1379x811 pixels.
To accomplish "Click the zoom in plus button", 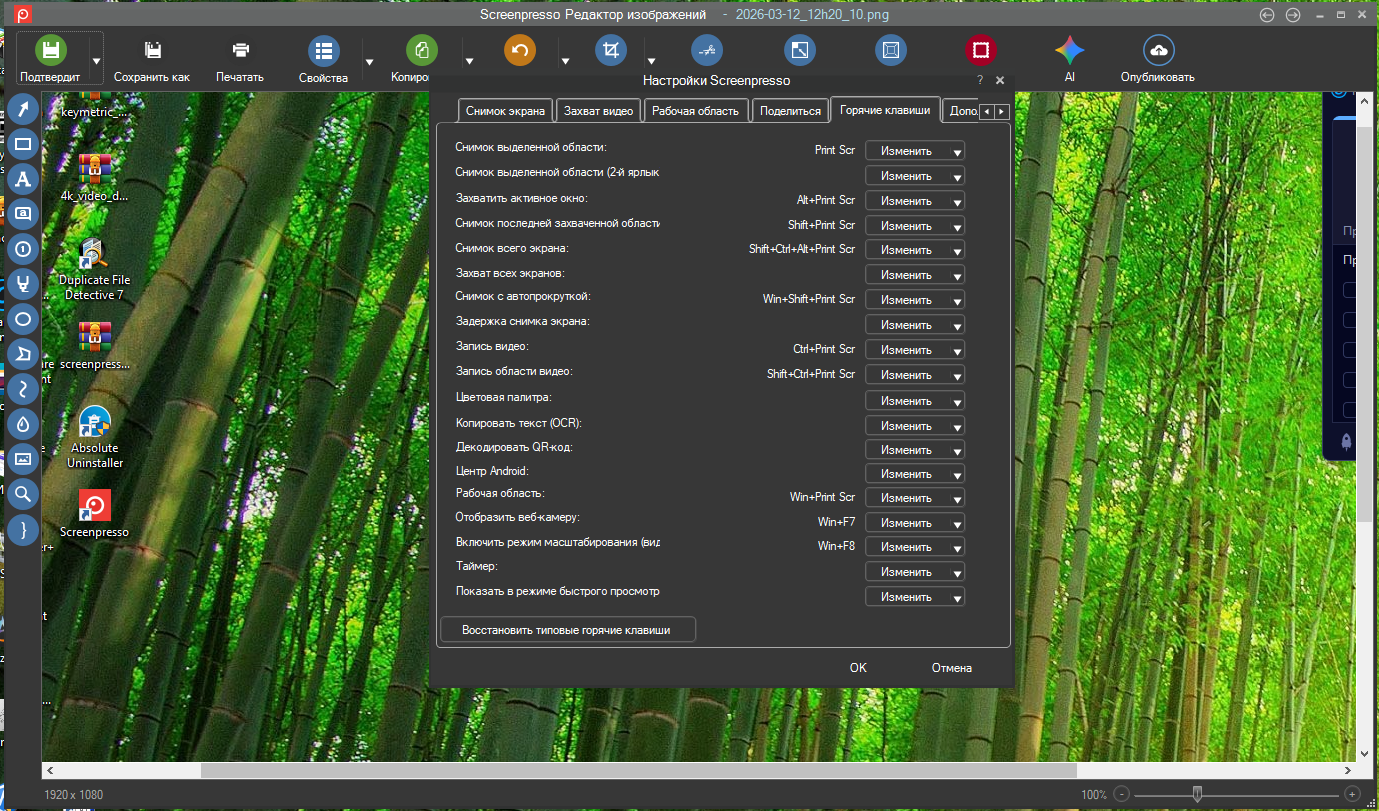I will pyautogui.click(x=1352, y=794).
